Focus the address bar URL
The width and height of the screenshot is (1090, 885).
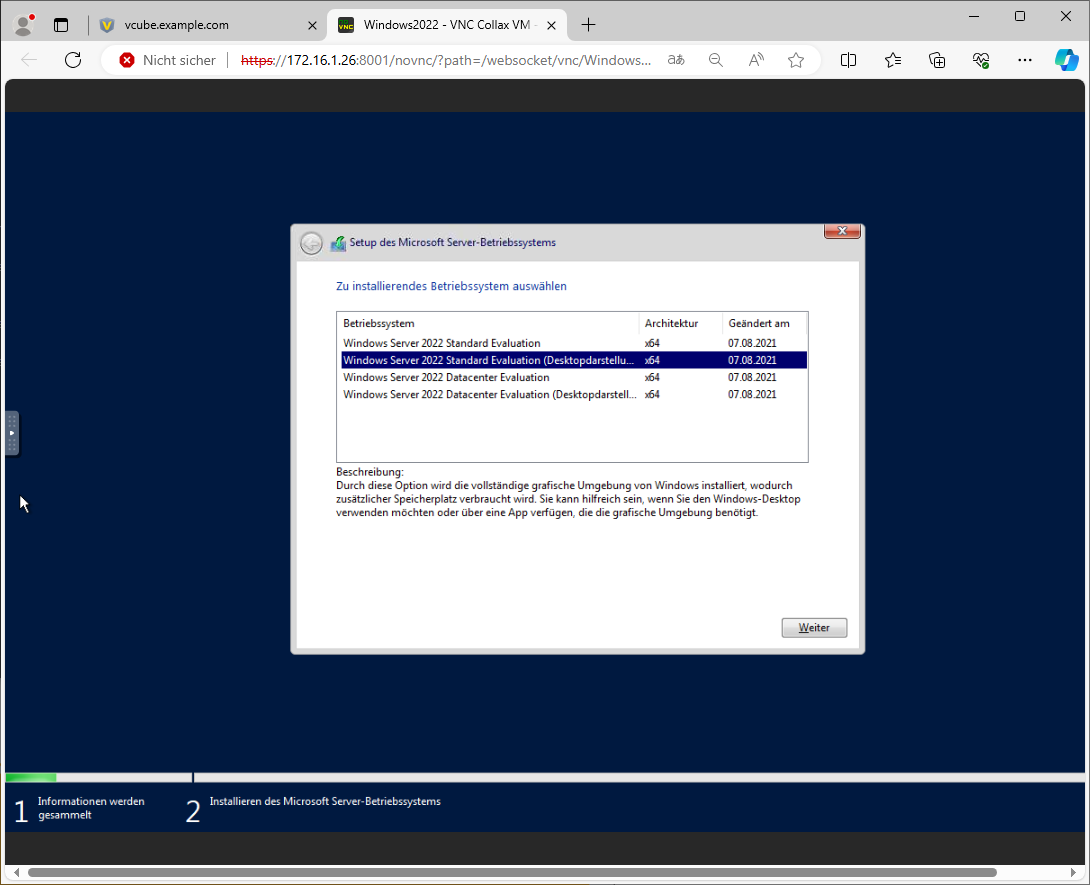[x=446, y=60]
